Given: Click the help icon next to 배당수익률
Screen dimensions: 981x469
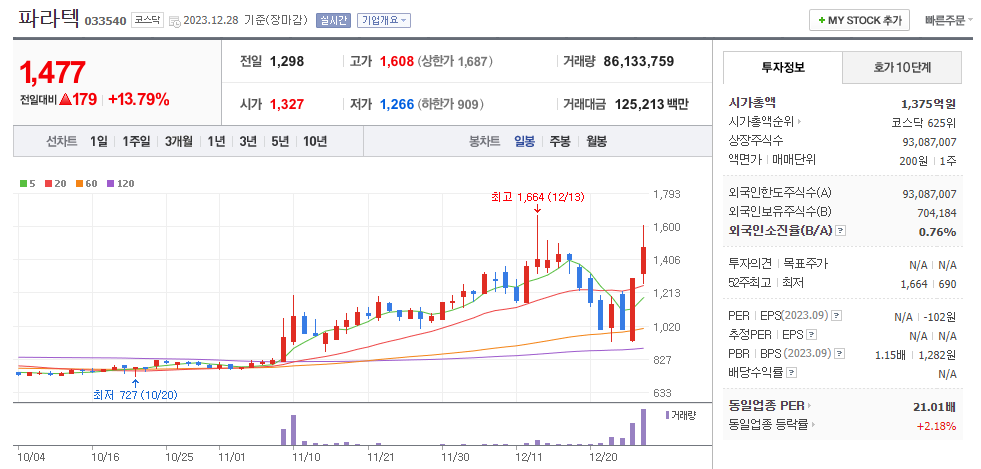Looking at the screenshot, I should (x=791, y=373).
